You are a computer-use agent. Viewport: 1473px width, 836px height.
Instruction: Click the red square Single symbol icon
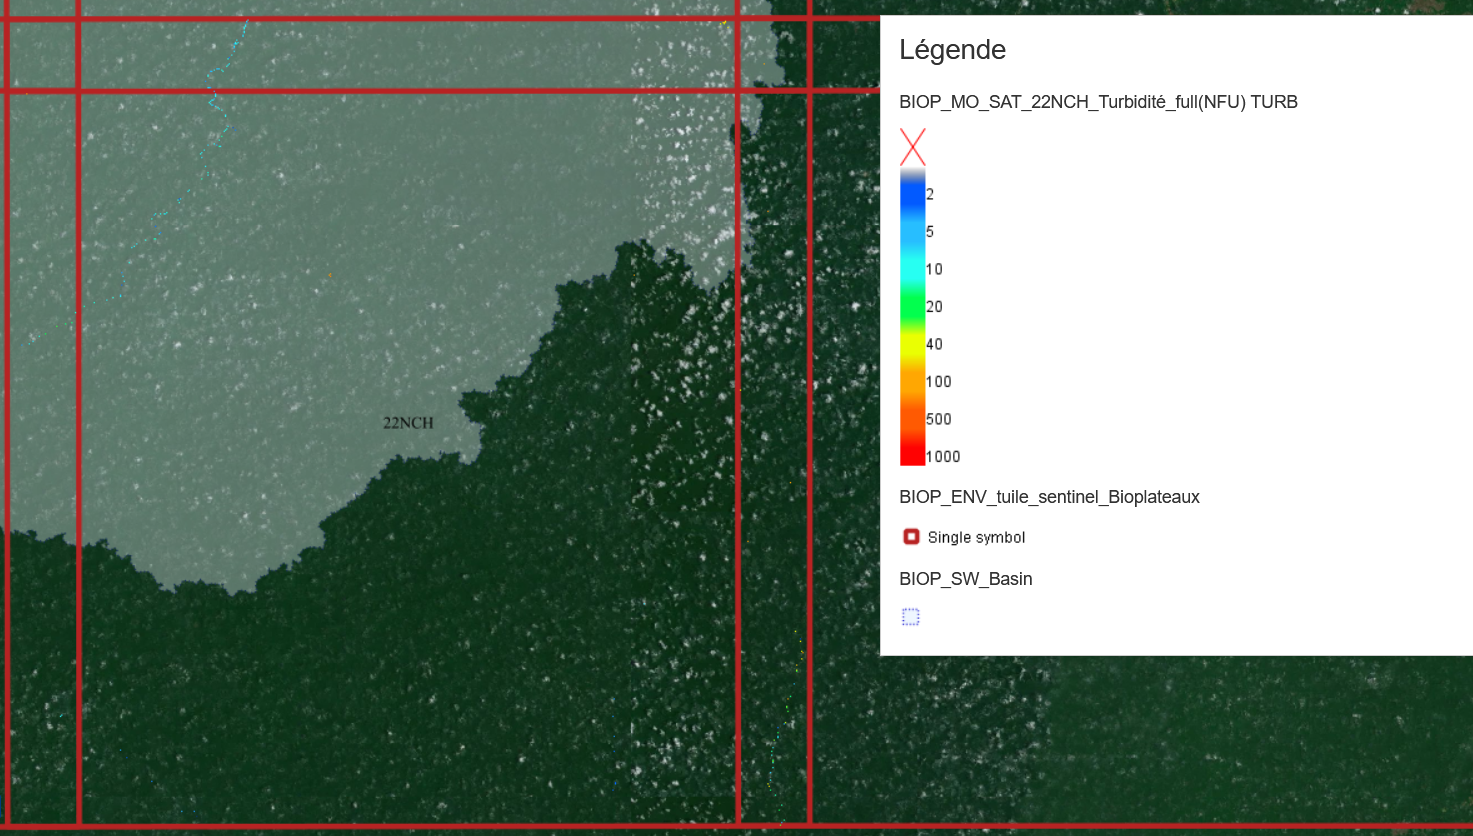click(x=911, y=537)
